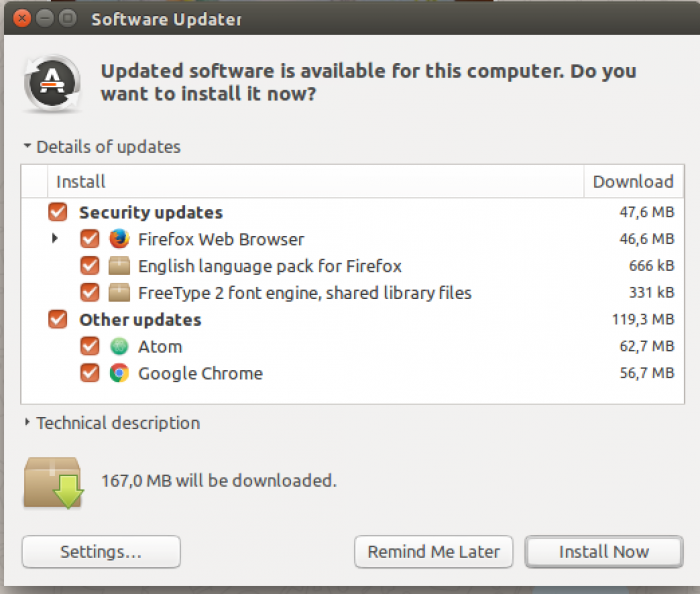Open the Settings... dialog

(101, 552)
